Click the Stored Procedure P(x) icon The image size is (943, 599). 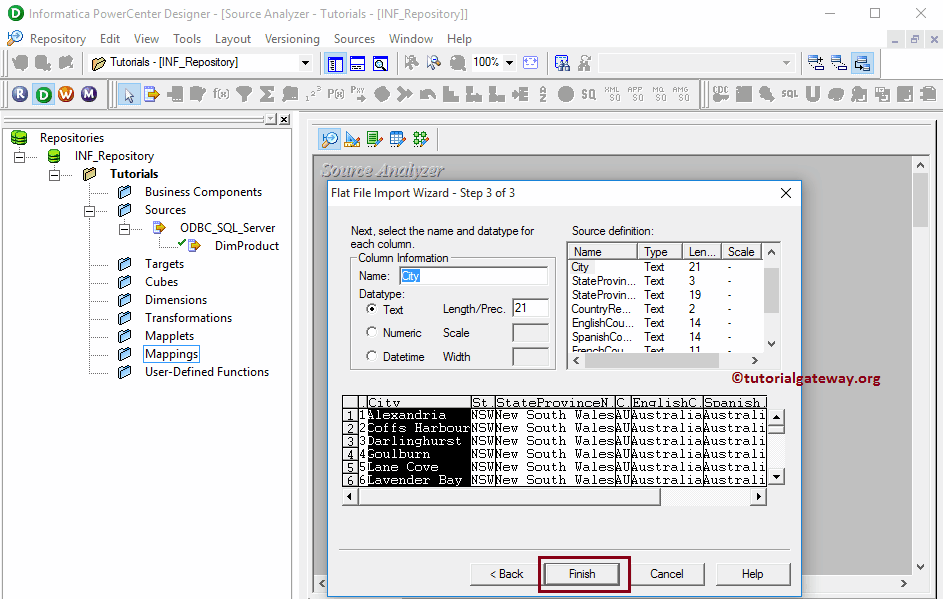tap(336, 94)
